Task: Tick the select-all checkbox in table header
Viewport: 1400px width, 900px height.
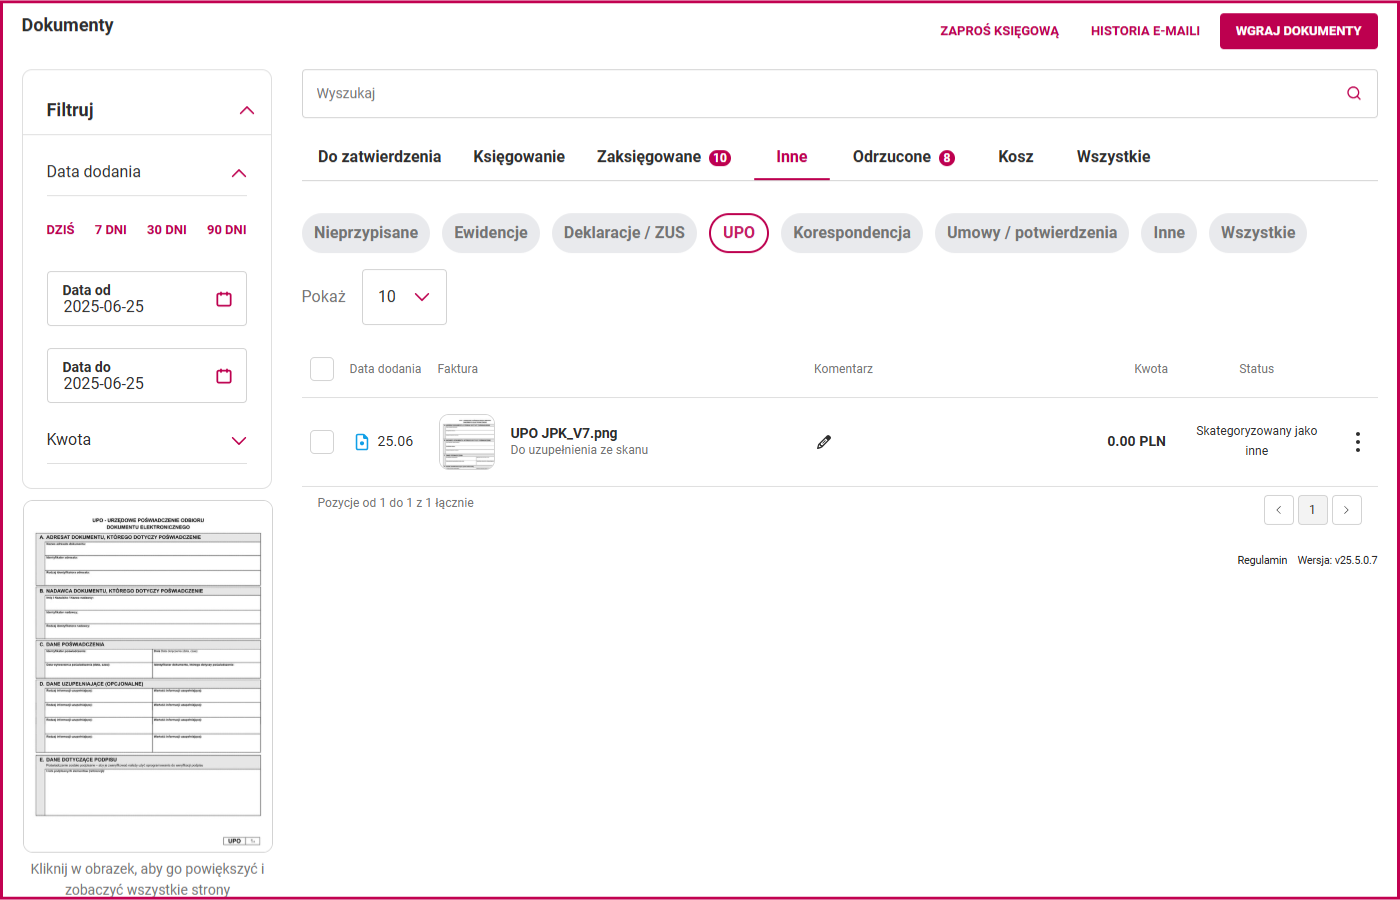Action: (x=322, y=369)
